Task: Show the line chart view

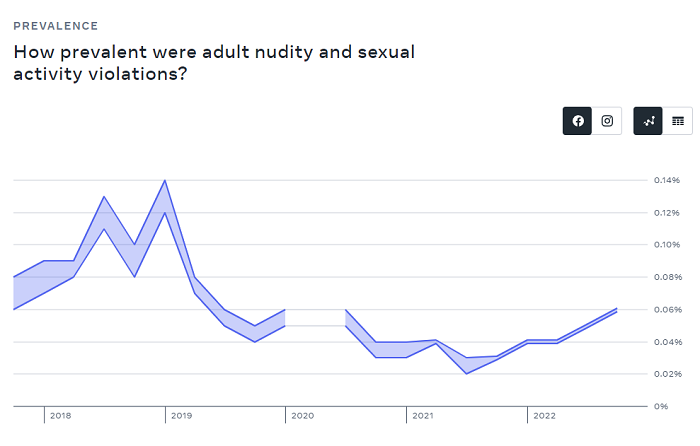Action: (648, 121)
